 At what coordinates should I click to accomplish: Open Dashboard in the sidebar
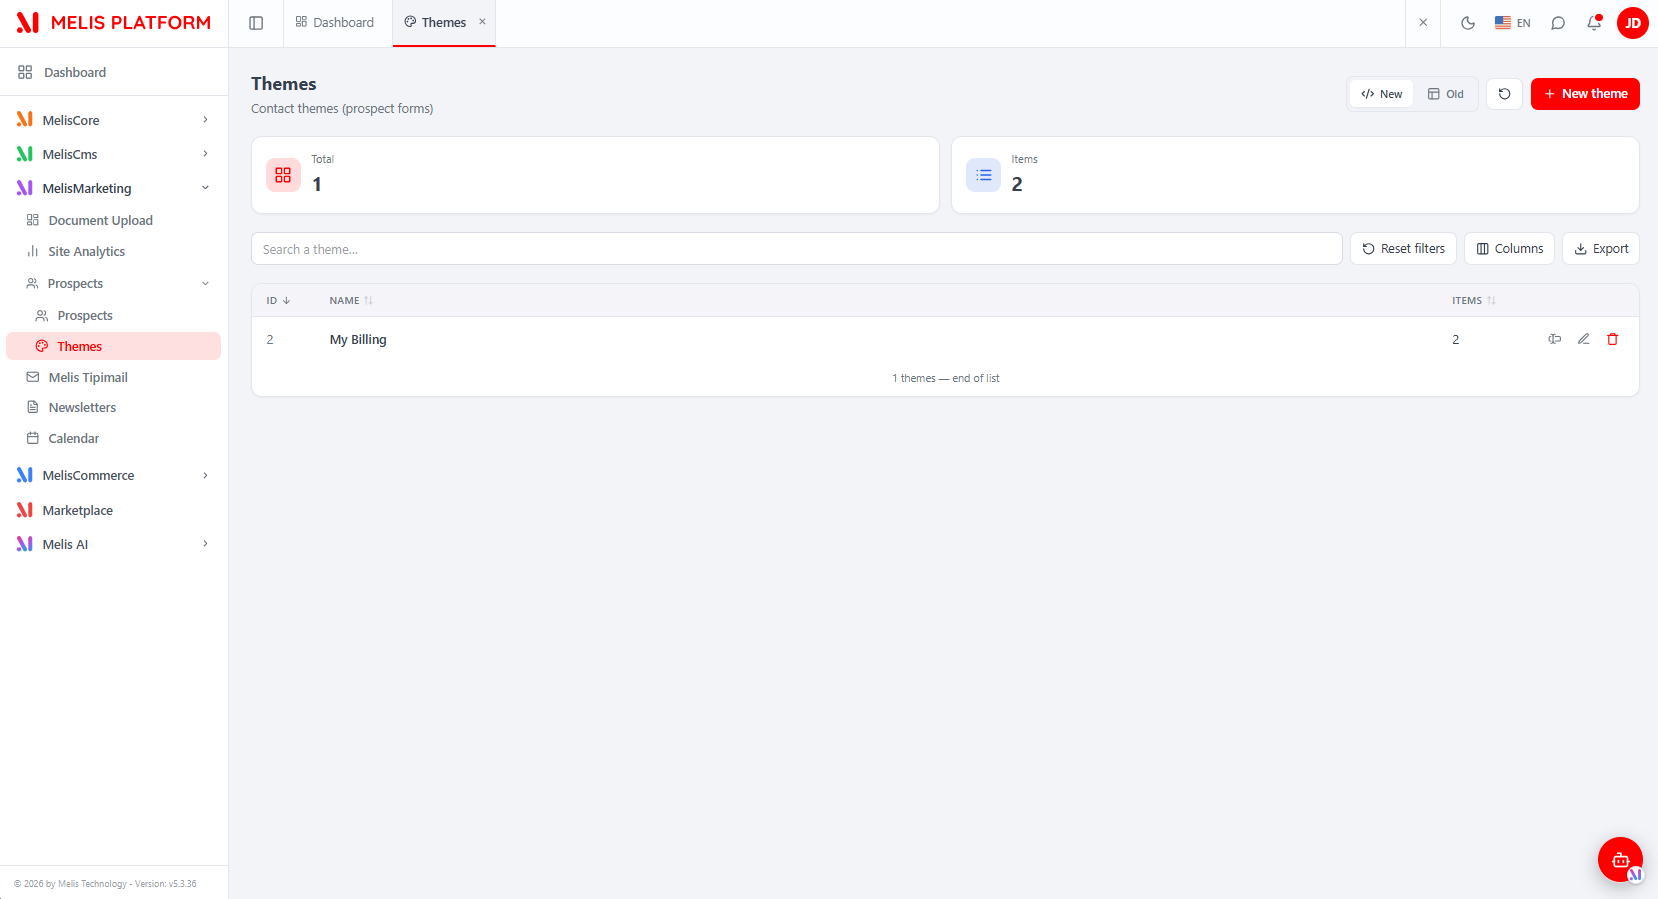tap(113, 72)
